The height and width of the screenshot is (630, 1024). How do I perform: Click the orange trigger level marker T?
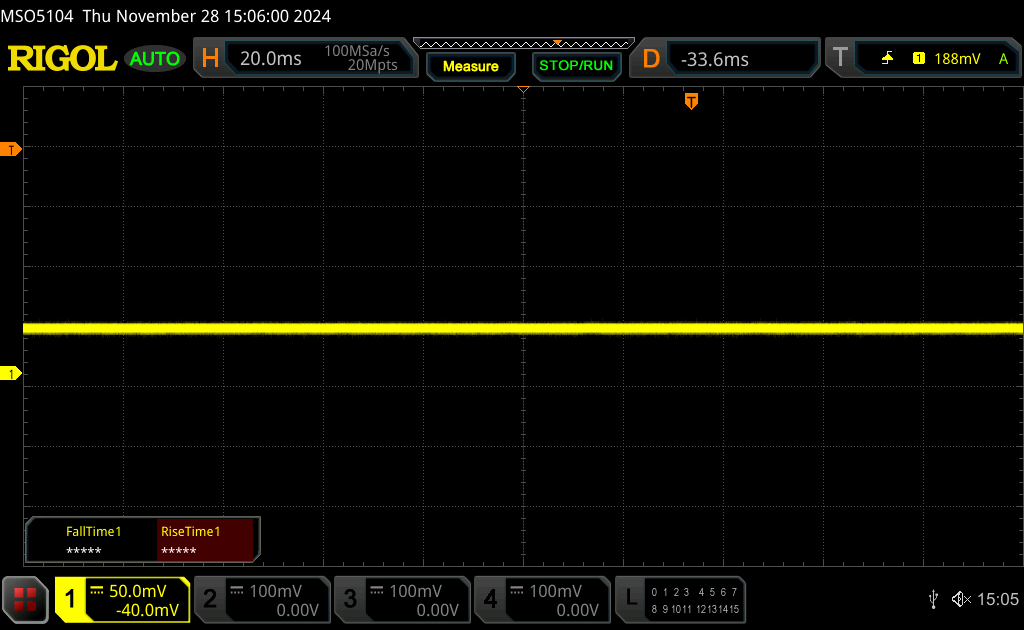tap(12, 149)
